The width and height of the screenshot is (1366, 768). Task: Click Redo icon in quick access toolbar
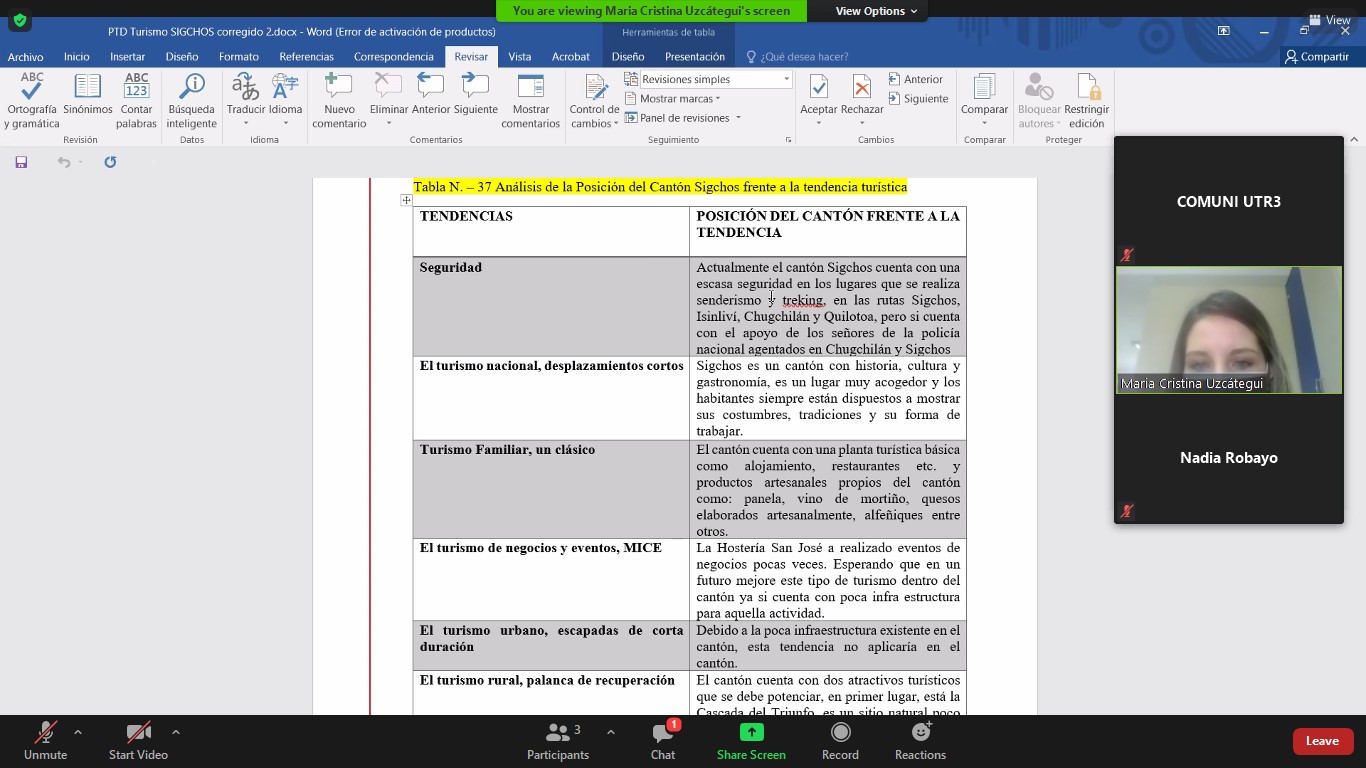[x=110, y=162]
